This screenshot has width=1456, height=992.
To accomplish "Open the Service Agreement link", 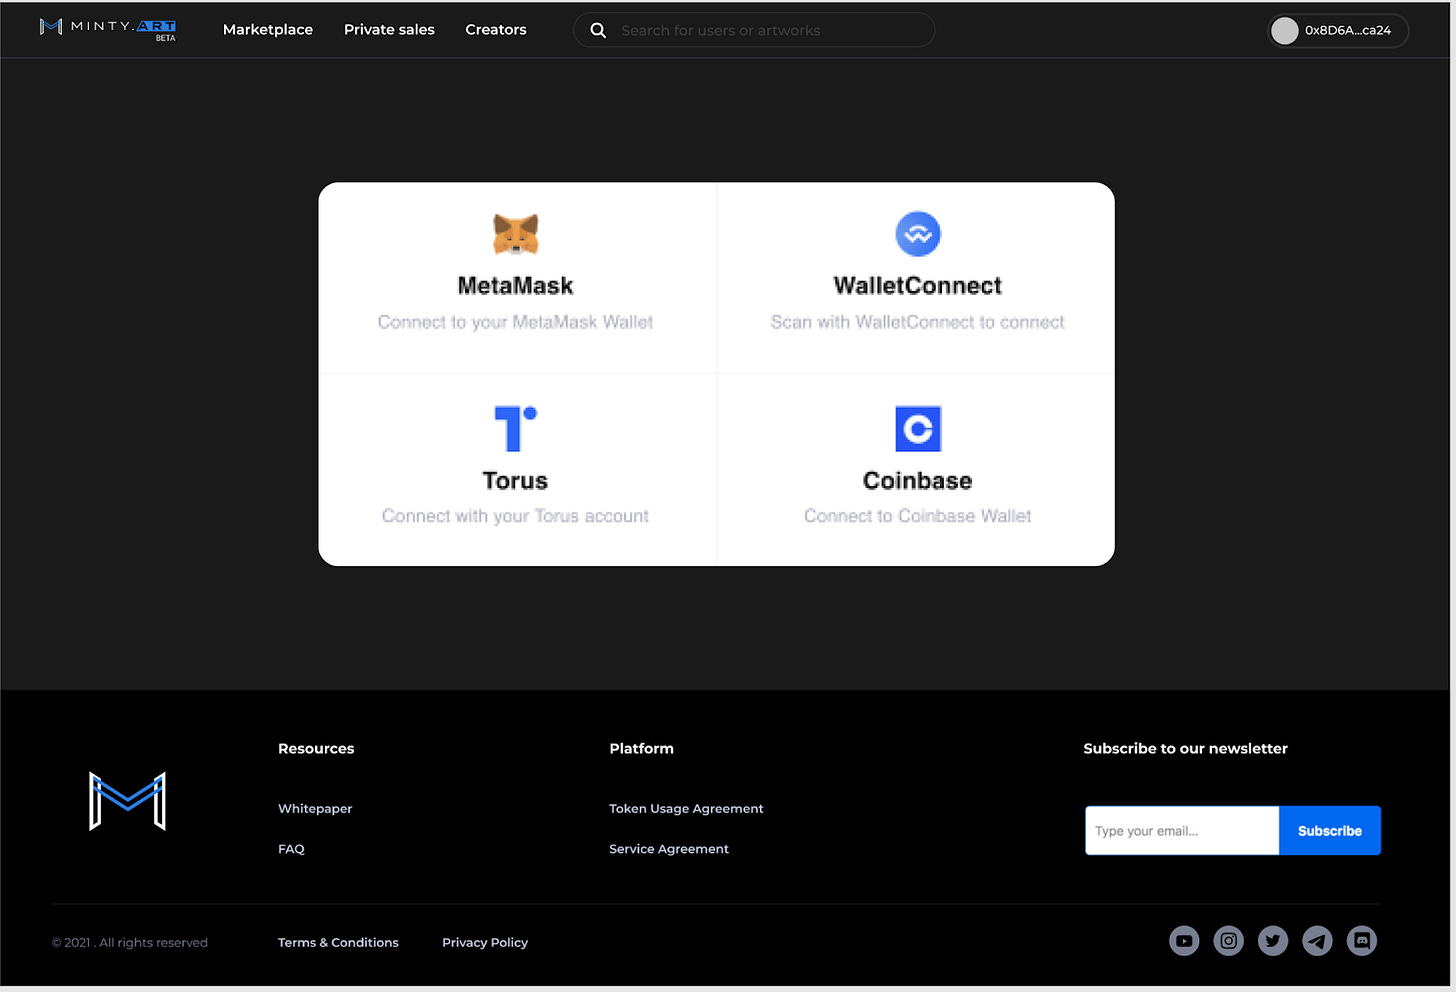I will [669, 849].
